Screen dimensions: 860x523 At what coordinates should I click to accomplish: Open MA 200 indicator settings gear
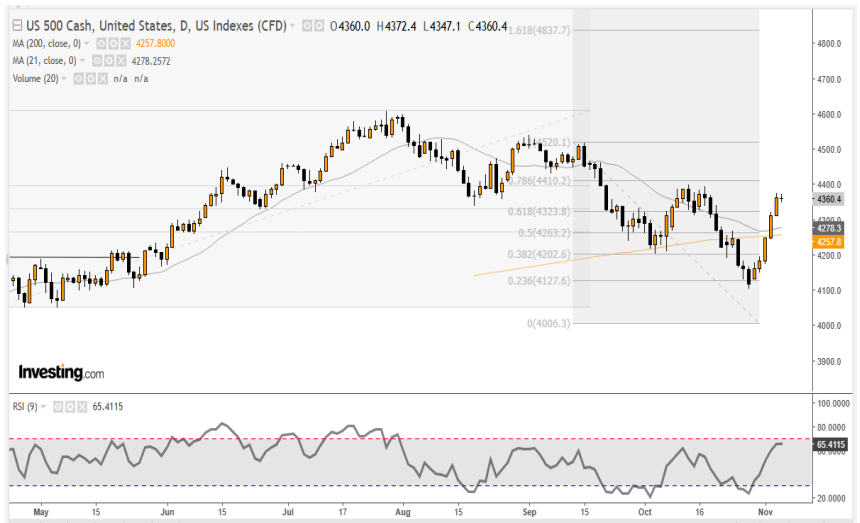point(114,43)
